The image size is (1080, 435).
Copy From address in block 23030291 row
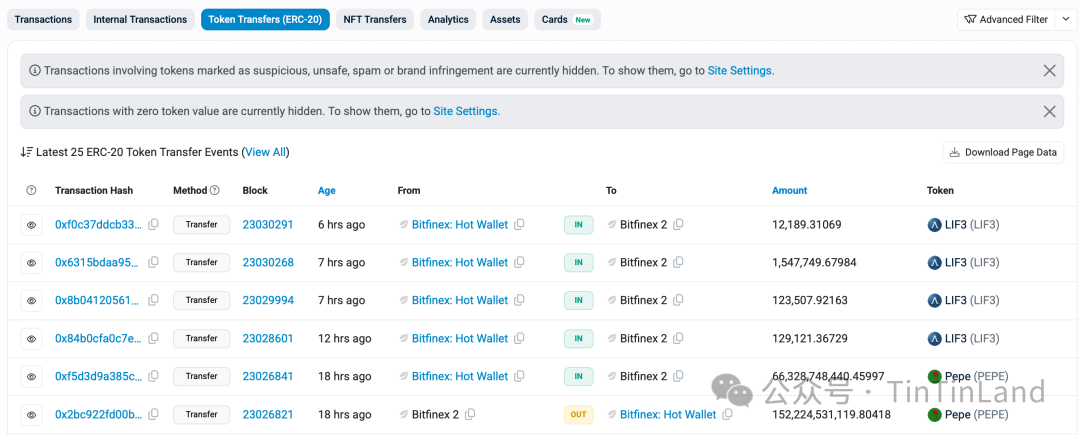pyautogui.click(x=519, y=224)
